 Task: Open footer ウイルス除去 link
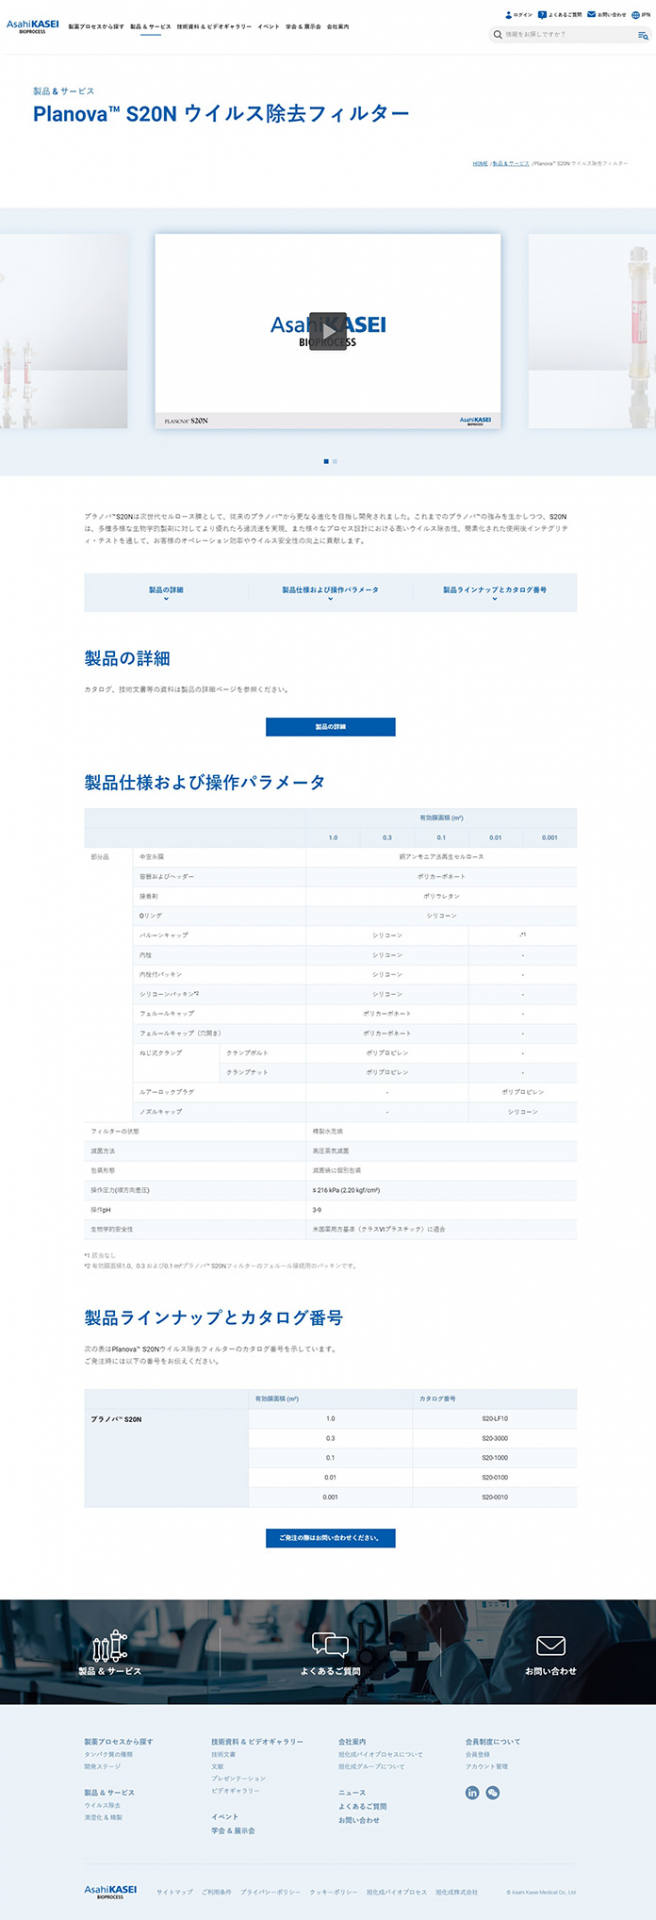click(x=102, y=1805)
